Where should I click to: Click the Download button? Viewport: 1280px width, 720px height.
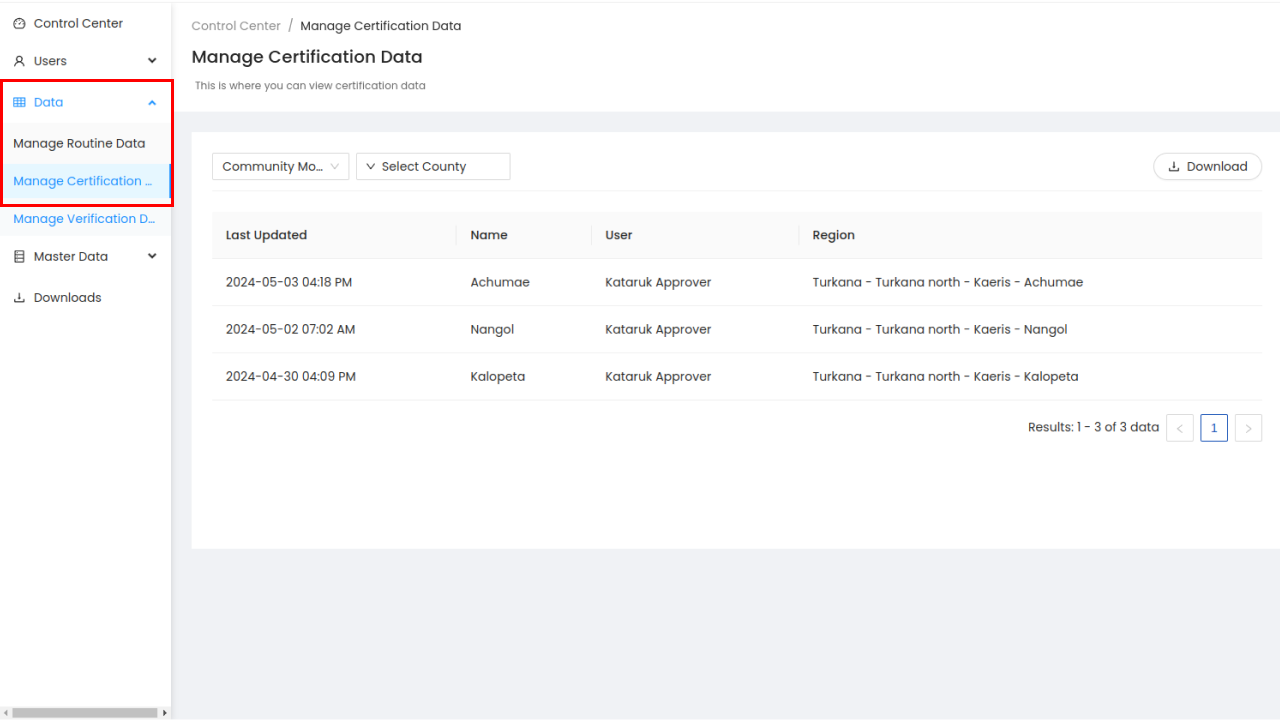pos(1207,167)
